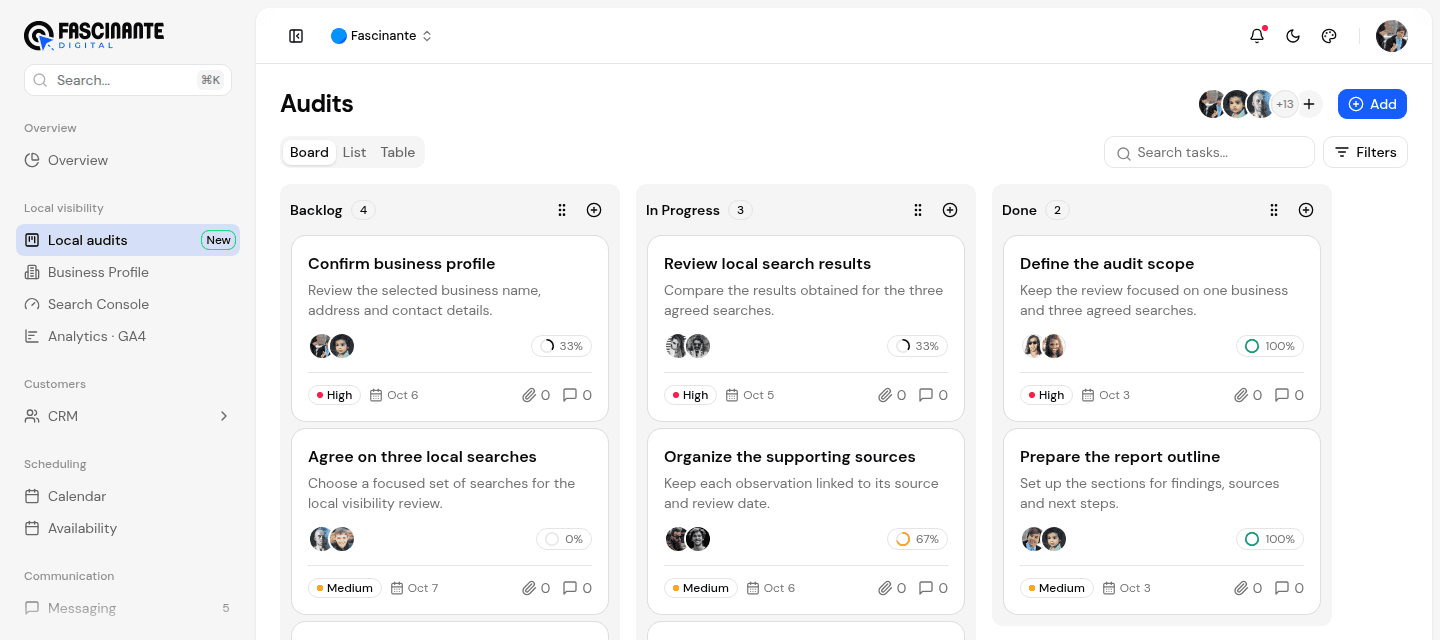1440x640 pixels.
Task: Go to Overview in the sidebar
Action: [x=128, y=160]
